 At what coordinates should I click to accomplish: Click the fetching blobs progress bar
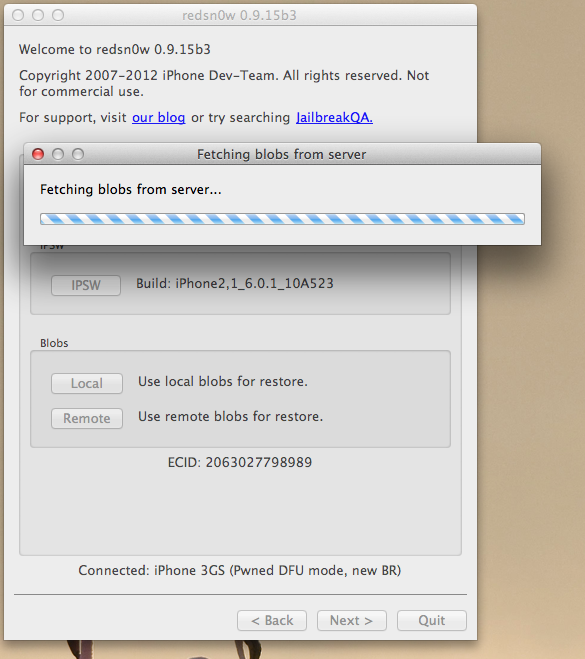click(x=282, y=219)
